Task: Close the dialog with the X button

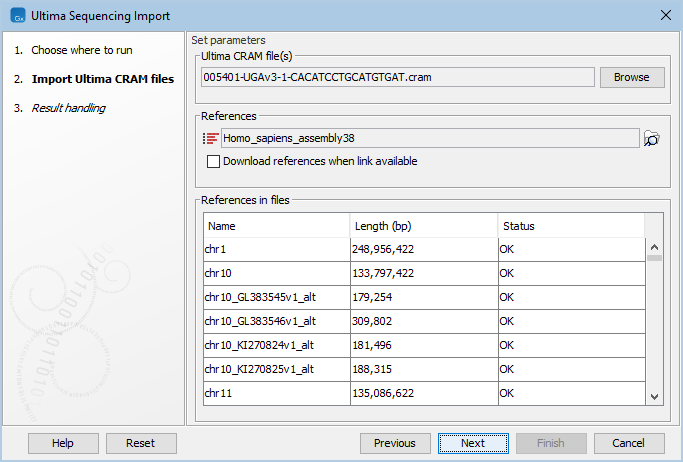Action: pos(665,16)
